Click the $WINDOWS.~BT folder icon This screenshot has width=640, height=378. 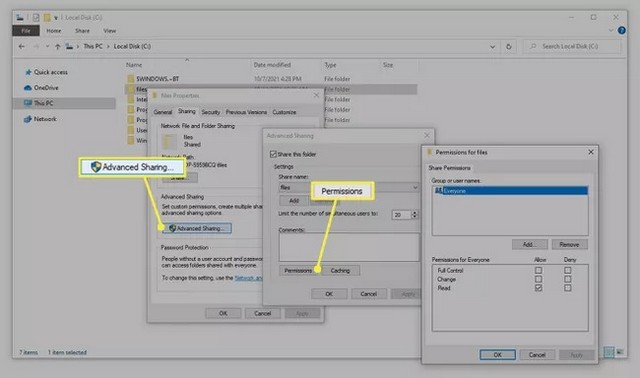point(131,79)
